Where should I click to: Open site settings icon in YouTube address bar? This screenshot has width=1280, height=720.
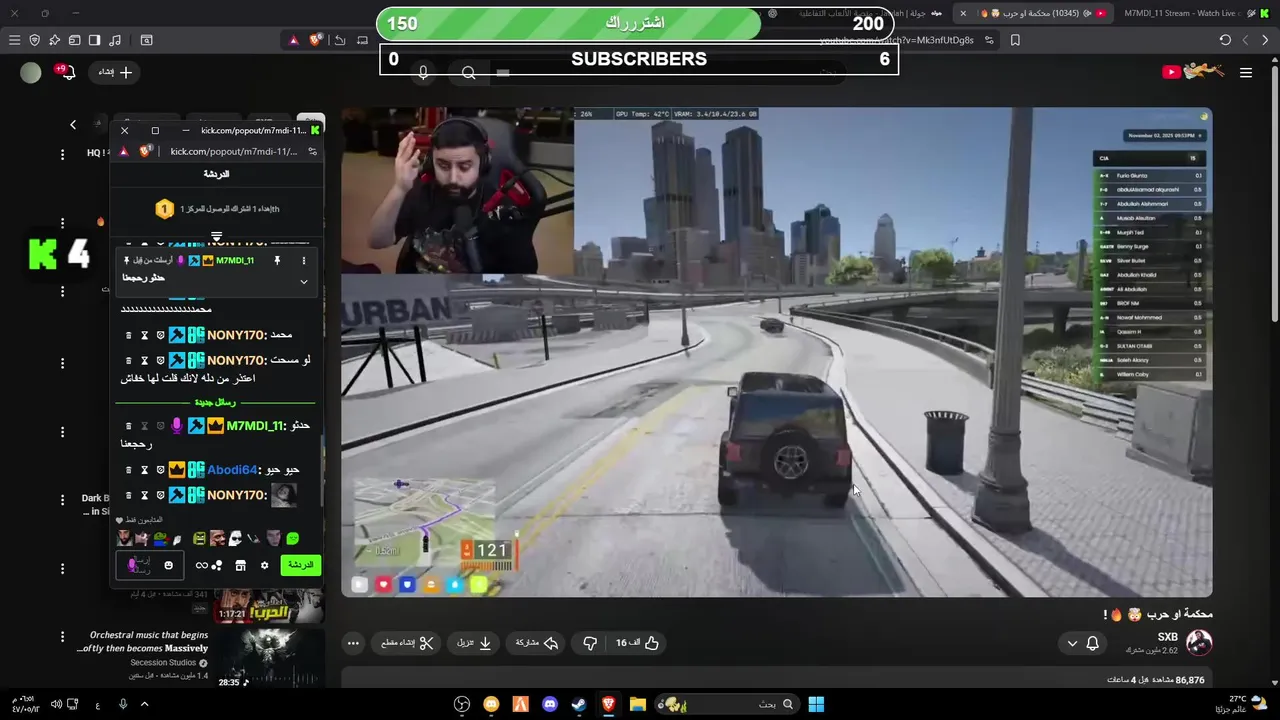point(989,40)
